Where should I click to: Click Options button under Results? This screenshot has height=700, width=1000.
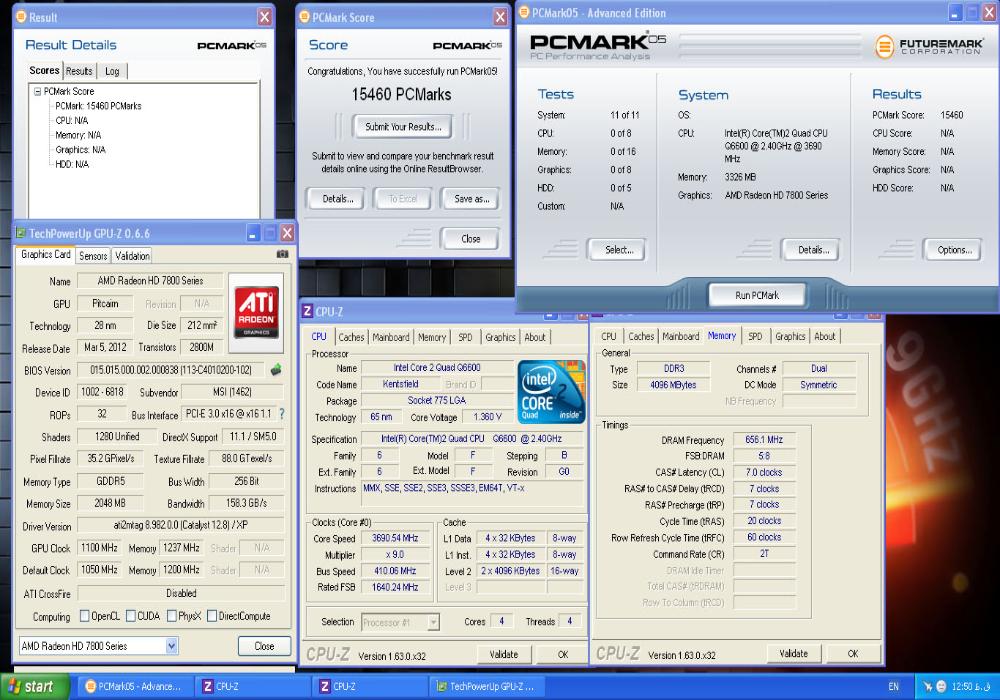pyautogui.click(x=954, y=250)
